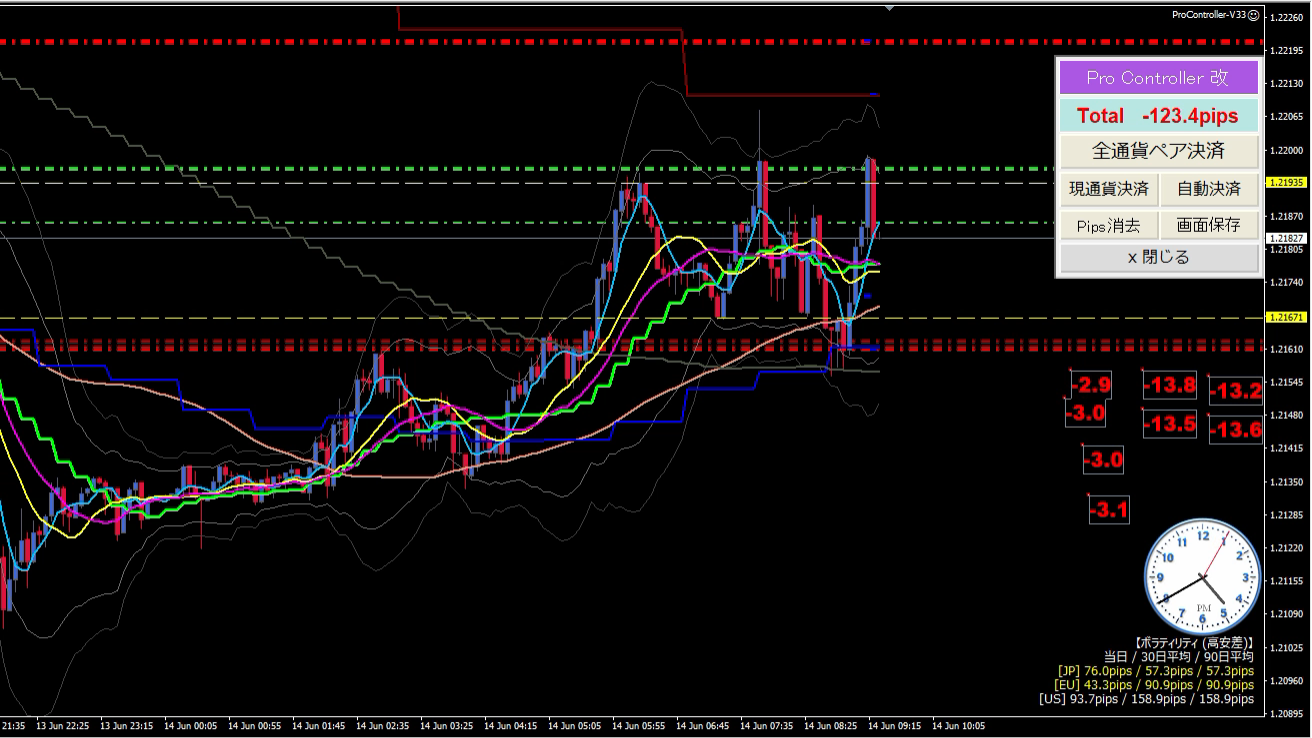The image size is (1312, 738).
Task: Click the 14 Jun 02:35 time label
Action: (x=384, y=726)
